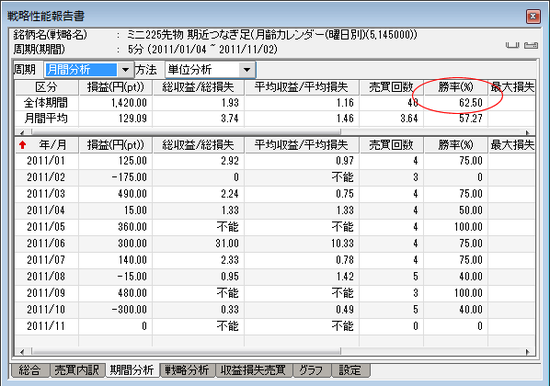Click the icon left of the print icon

[x=512, y=45]
